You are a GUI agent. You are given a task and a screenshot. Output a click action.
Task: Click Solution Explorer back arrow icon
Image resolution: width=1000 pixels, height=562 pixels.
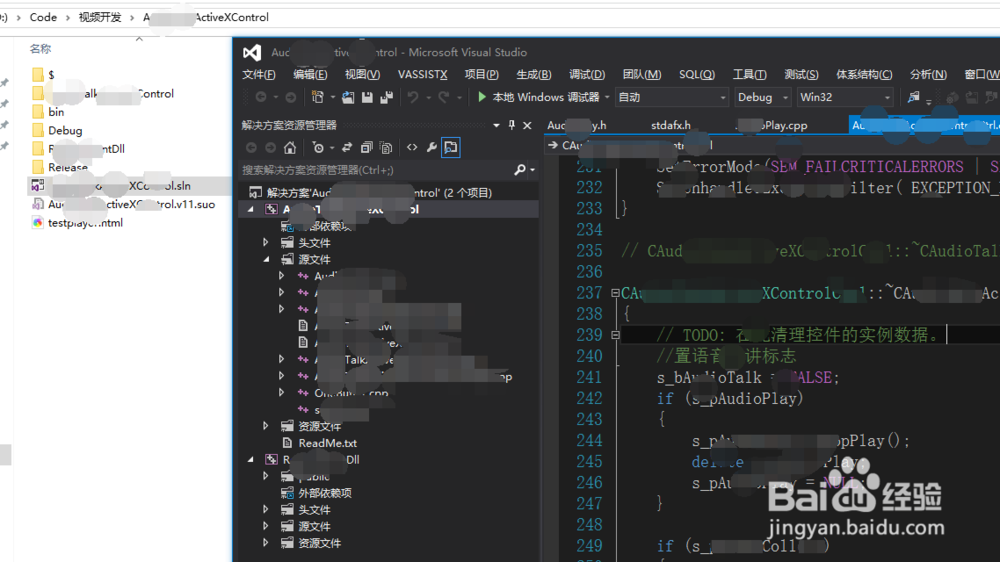251,147
